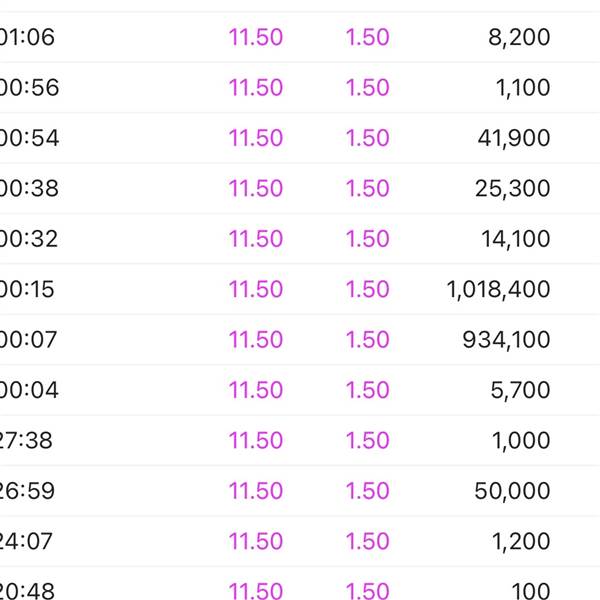This screenshot has width=600, height=600.
Task: Click the 1.50 change in the 934,100 row
Action: [367, 340]
